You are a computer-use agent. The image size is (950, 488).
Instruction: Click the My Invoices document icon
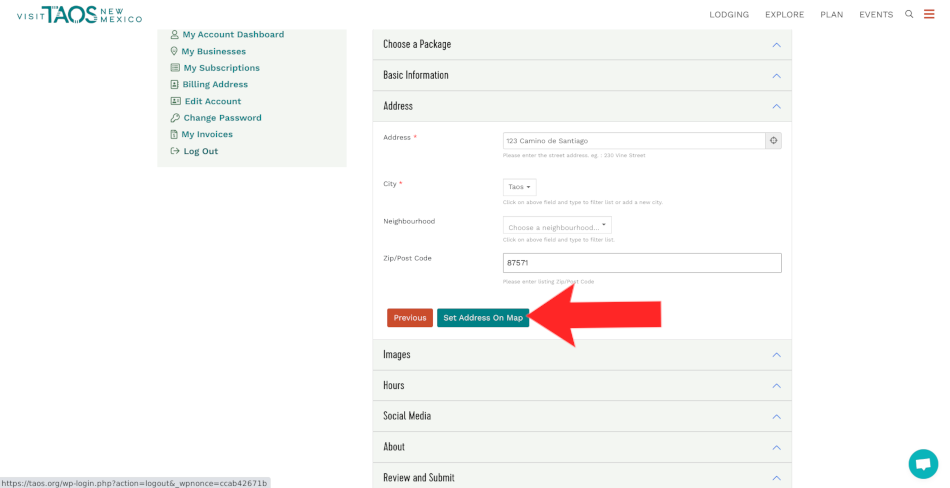tap(175, 134)
